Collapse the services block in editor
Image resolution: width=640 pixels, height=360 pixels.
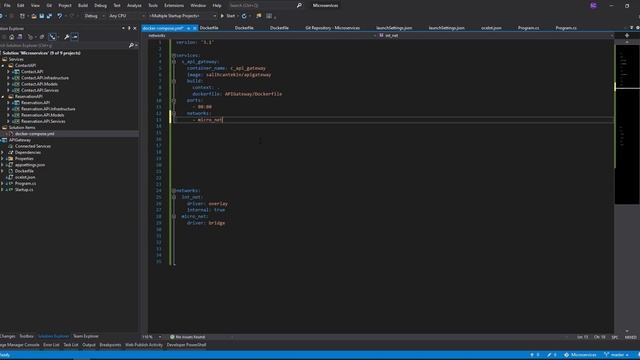click(x=174, y=55)
